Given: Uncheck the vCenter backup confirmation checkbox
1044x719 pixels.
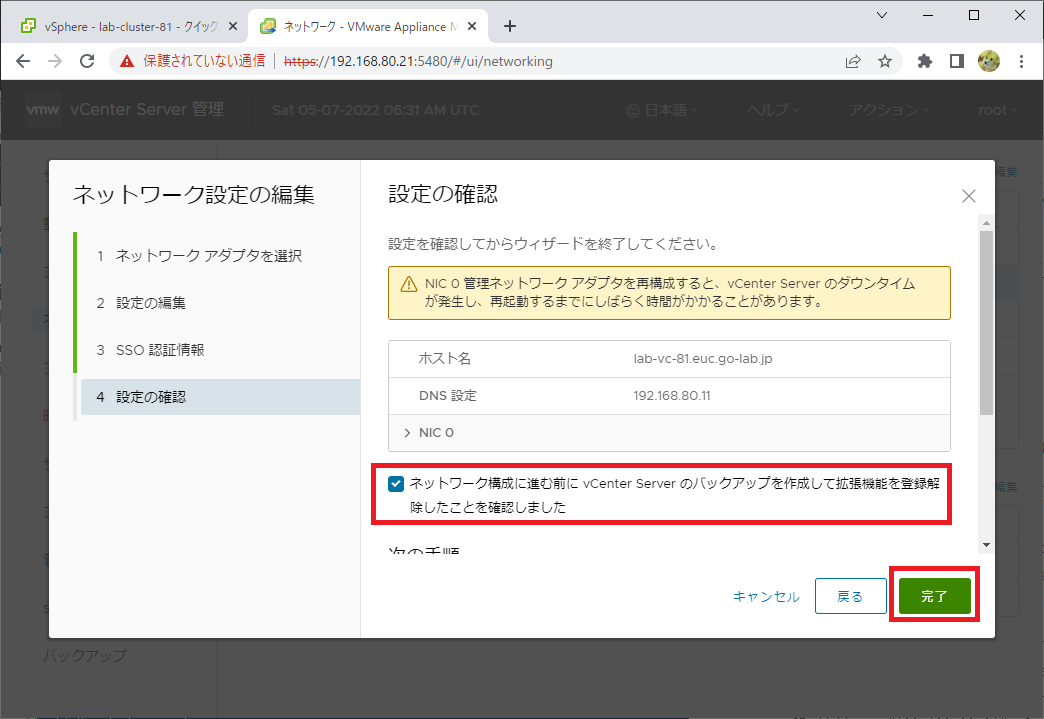Looking at the screenshot, I should tap(395, 484).
